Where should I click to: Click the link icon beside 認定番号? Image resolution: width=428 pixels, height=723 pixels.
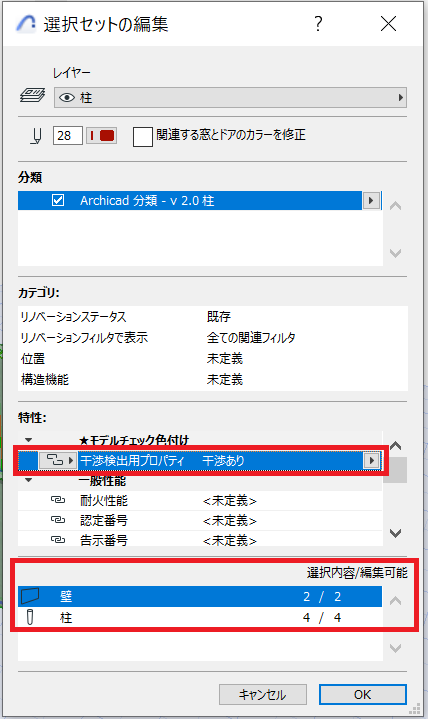point(57,520)
